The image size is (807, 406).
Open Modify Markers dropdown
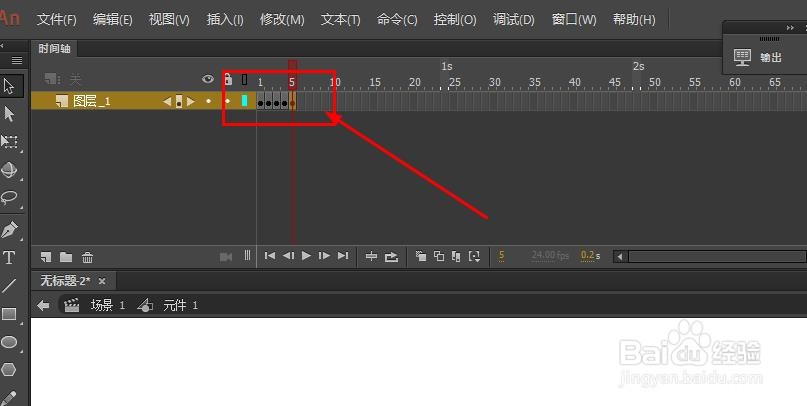pyautogui.click(x=474, y=256)
